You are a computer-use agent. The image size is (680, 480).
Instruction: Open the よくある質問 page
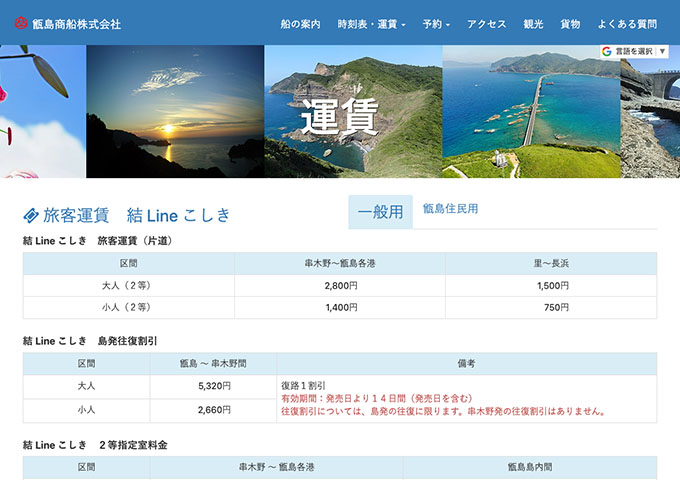pos(627,23)
